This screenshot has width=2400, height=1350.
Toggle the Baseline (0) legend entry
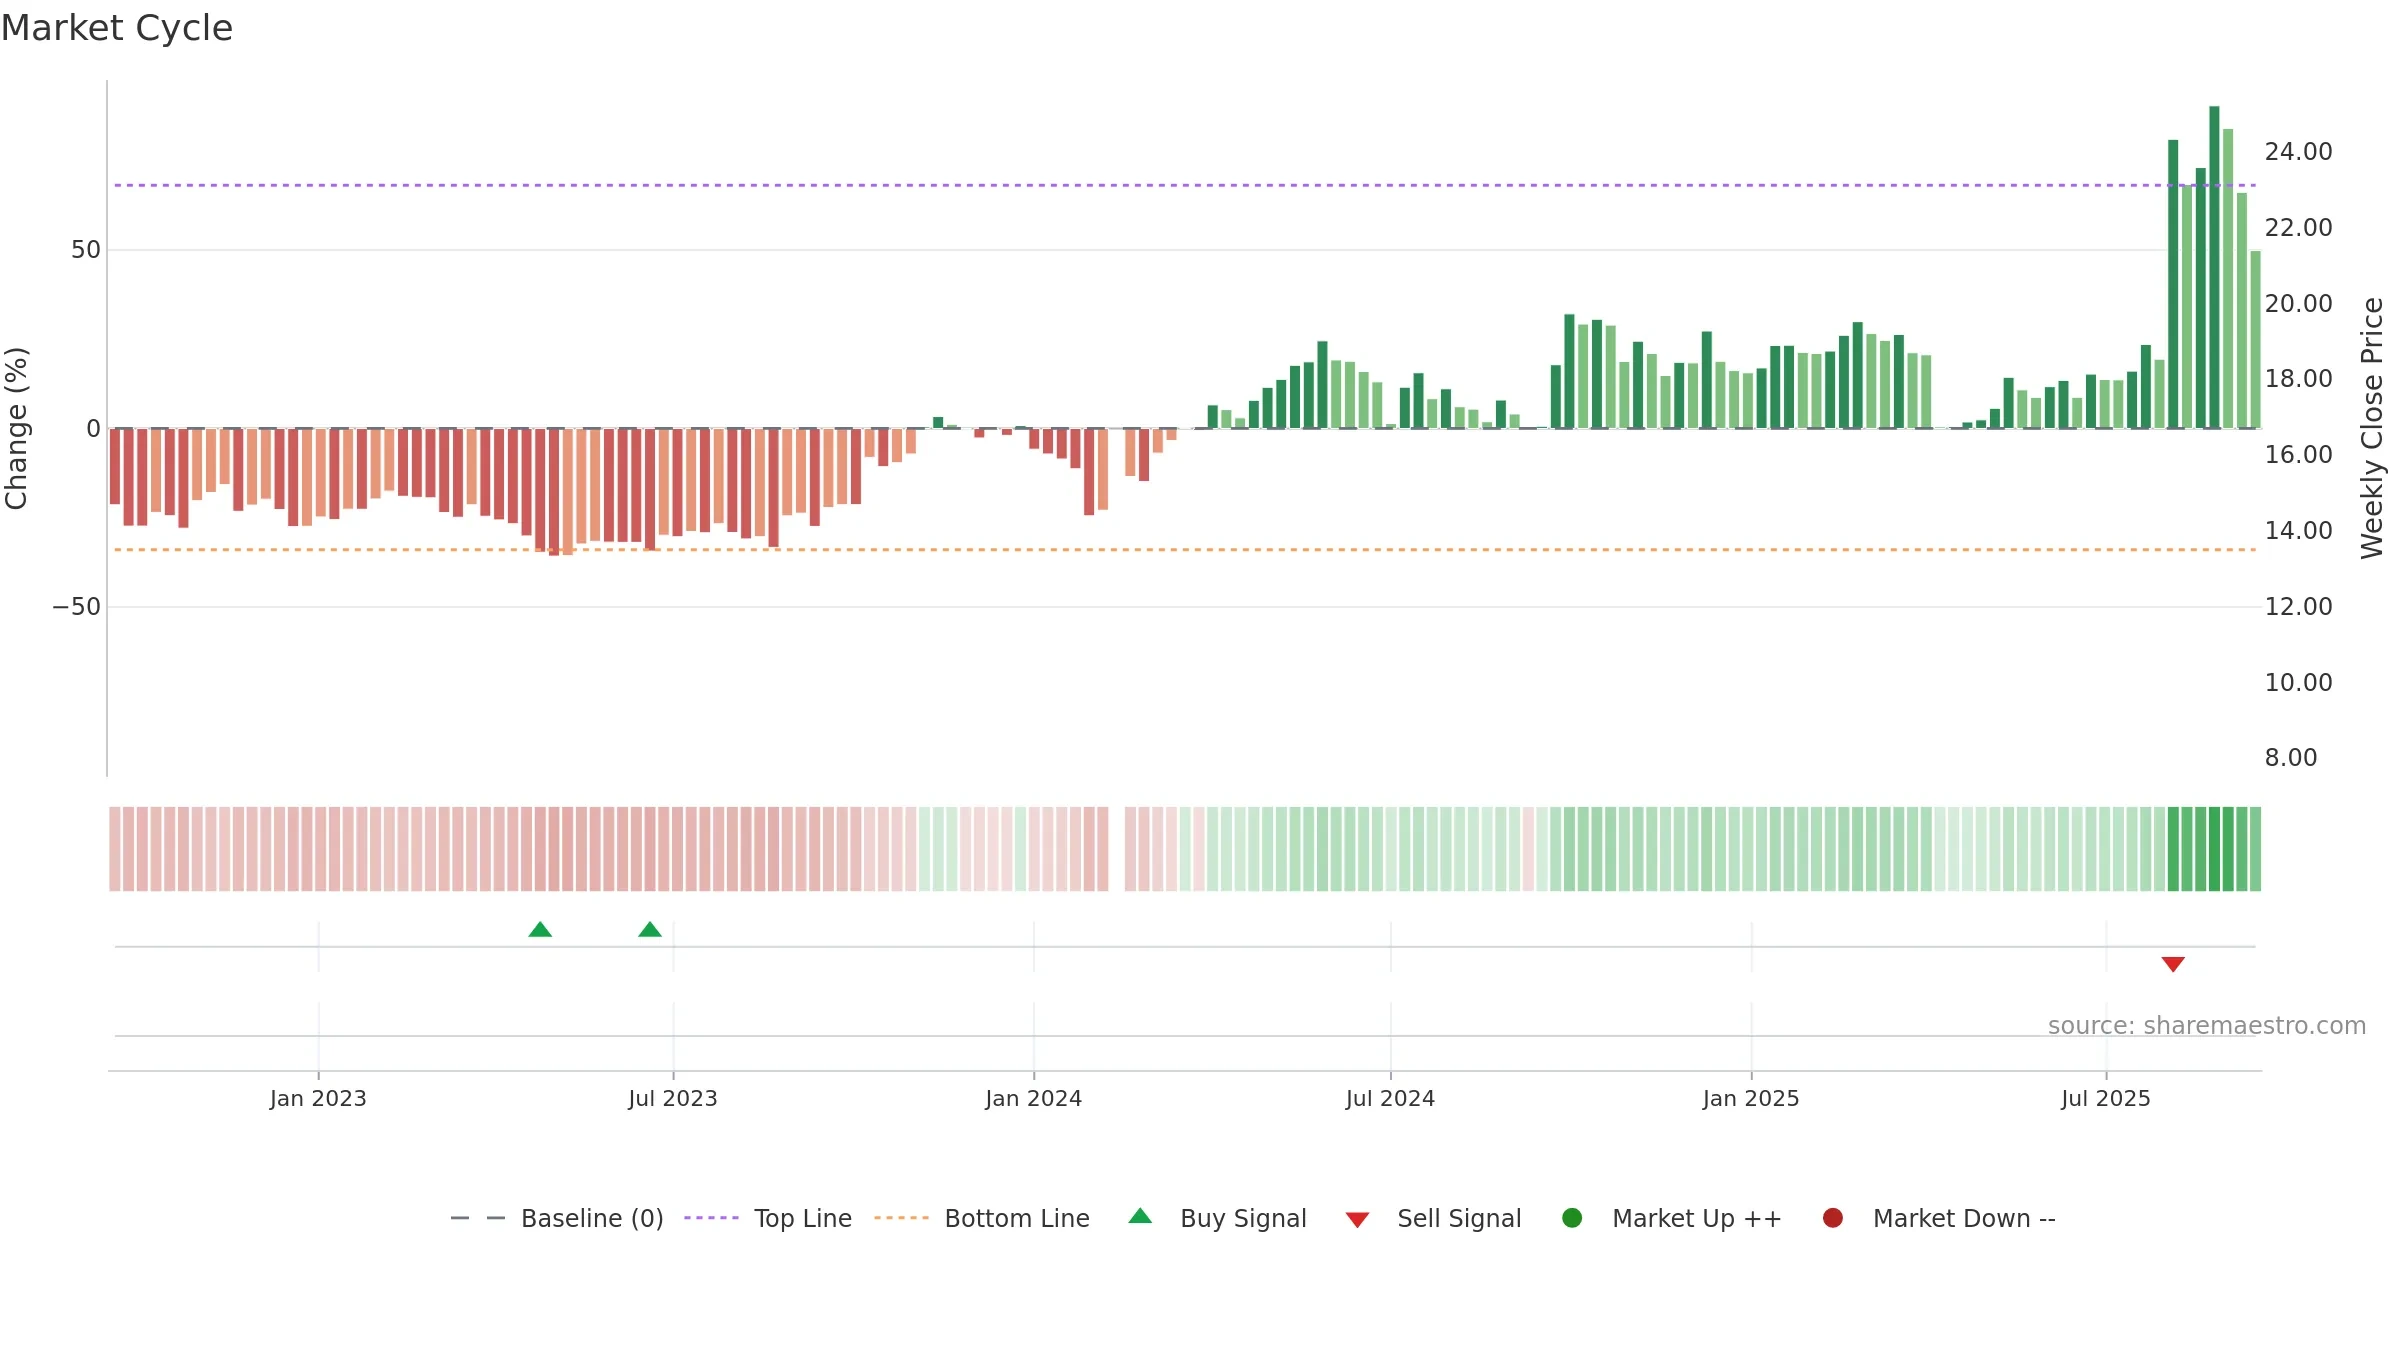coord(557,1218)
